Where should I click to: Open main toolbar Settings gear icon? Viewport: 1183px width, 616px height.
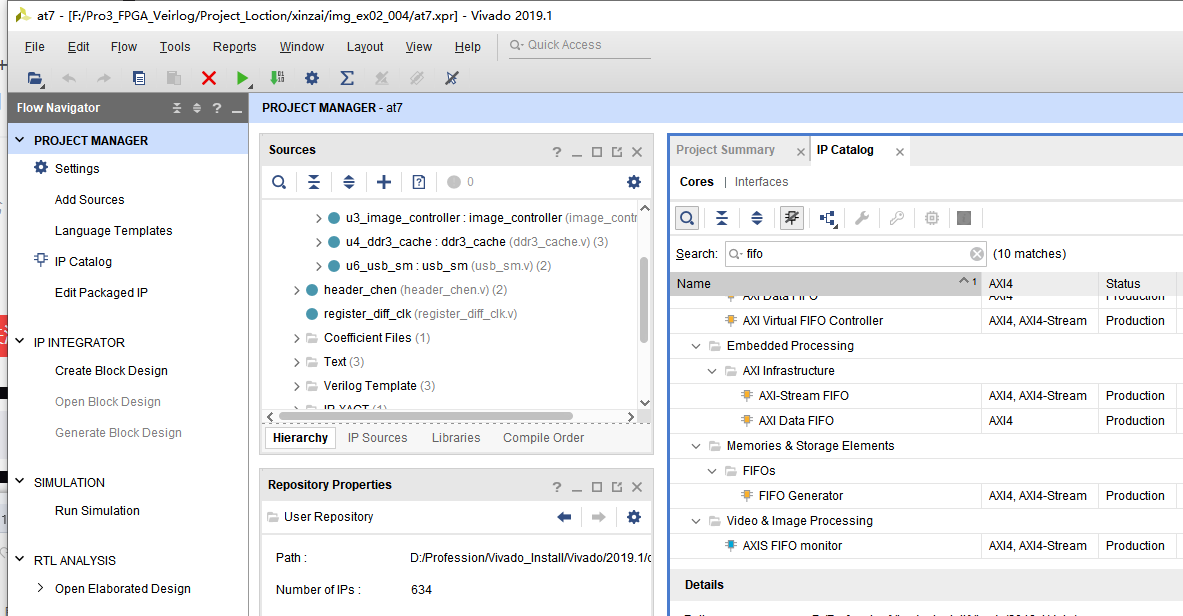(312, 78)
